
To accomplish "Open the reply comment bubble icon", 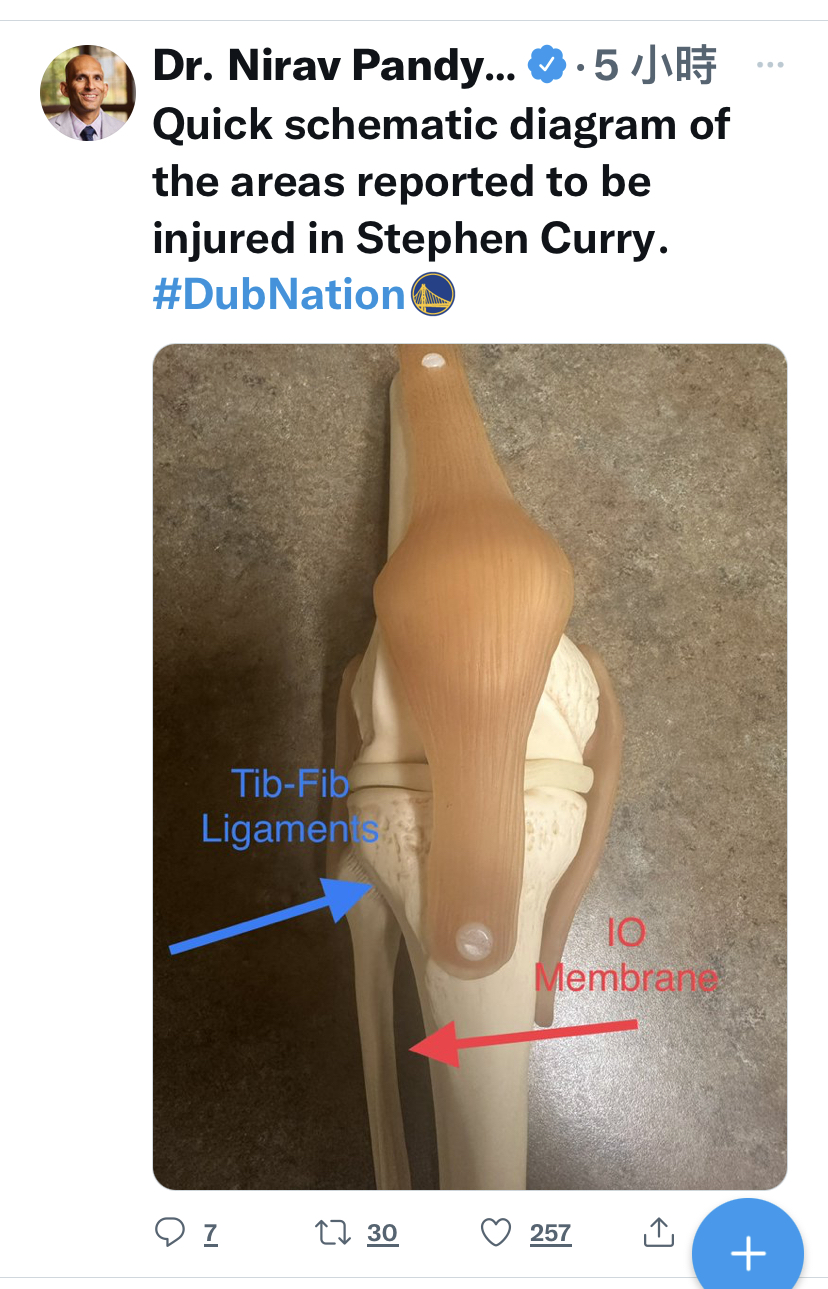I will [x=170, y=1232].
